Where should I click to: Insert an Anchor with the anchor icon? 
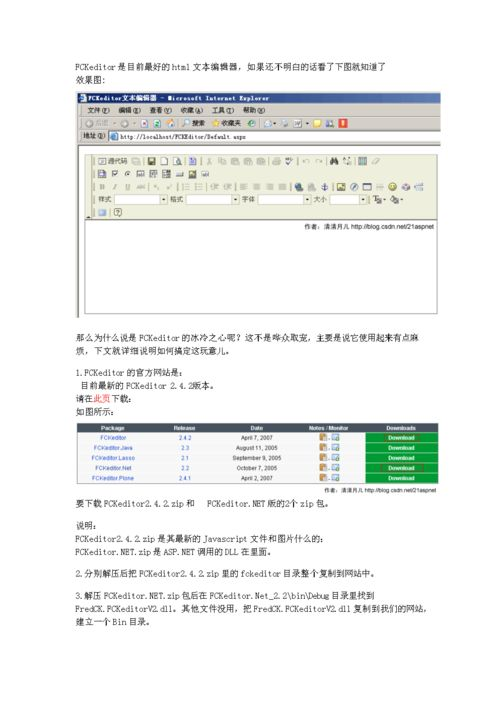click(325, 187)
